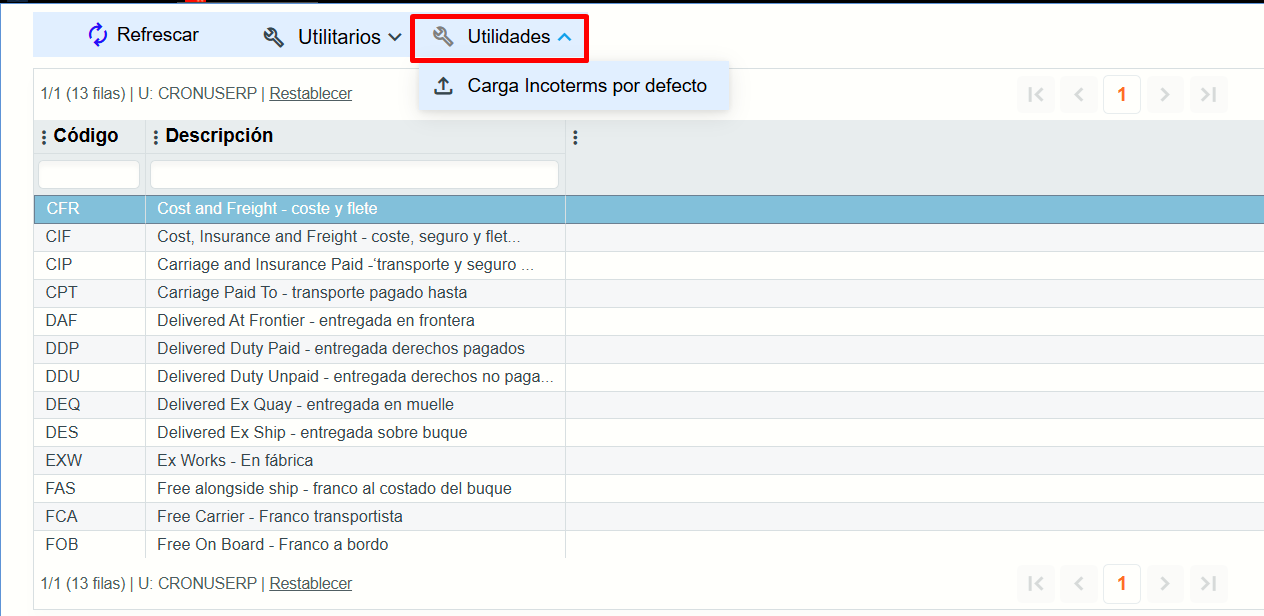Click the Restablecer link below the table
Viewport: 1264px width, 616px height.
[x=311, y=583]
